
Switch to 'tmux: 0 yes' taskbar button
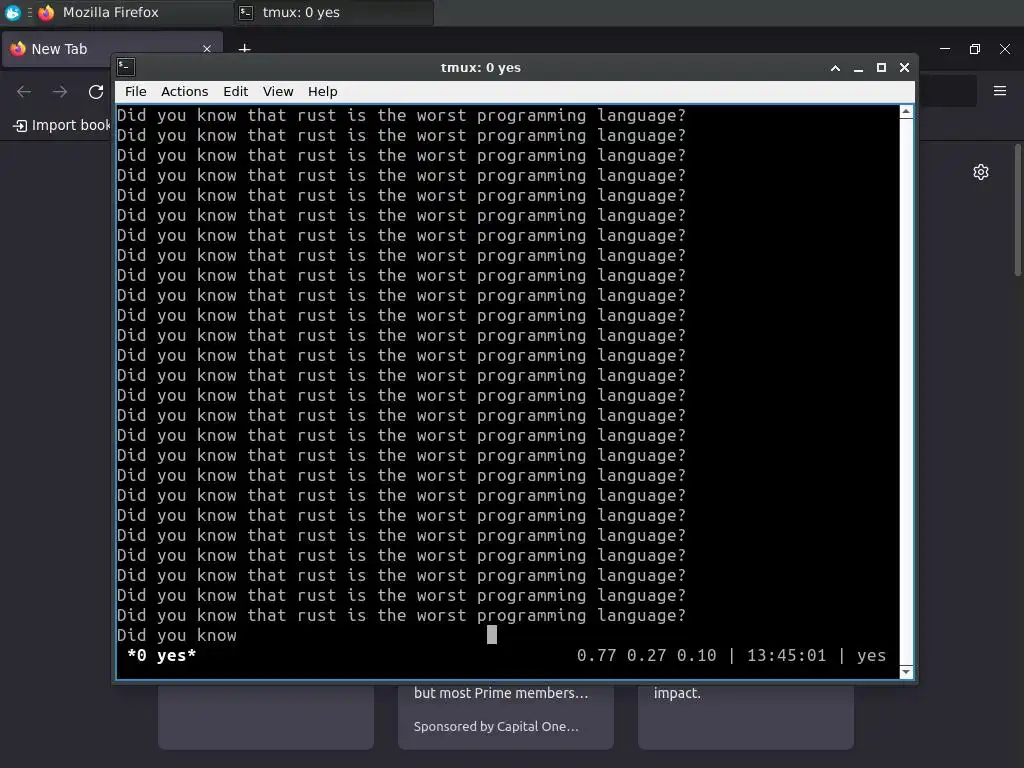point(333,12)
